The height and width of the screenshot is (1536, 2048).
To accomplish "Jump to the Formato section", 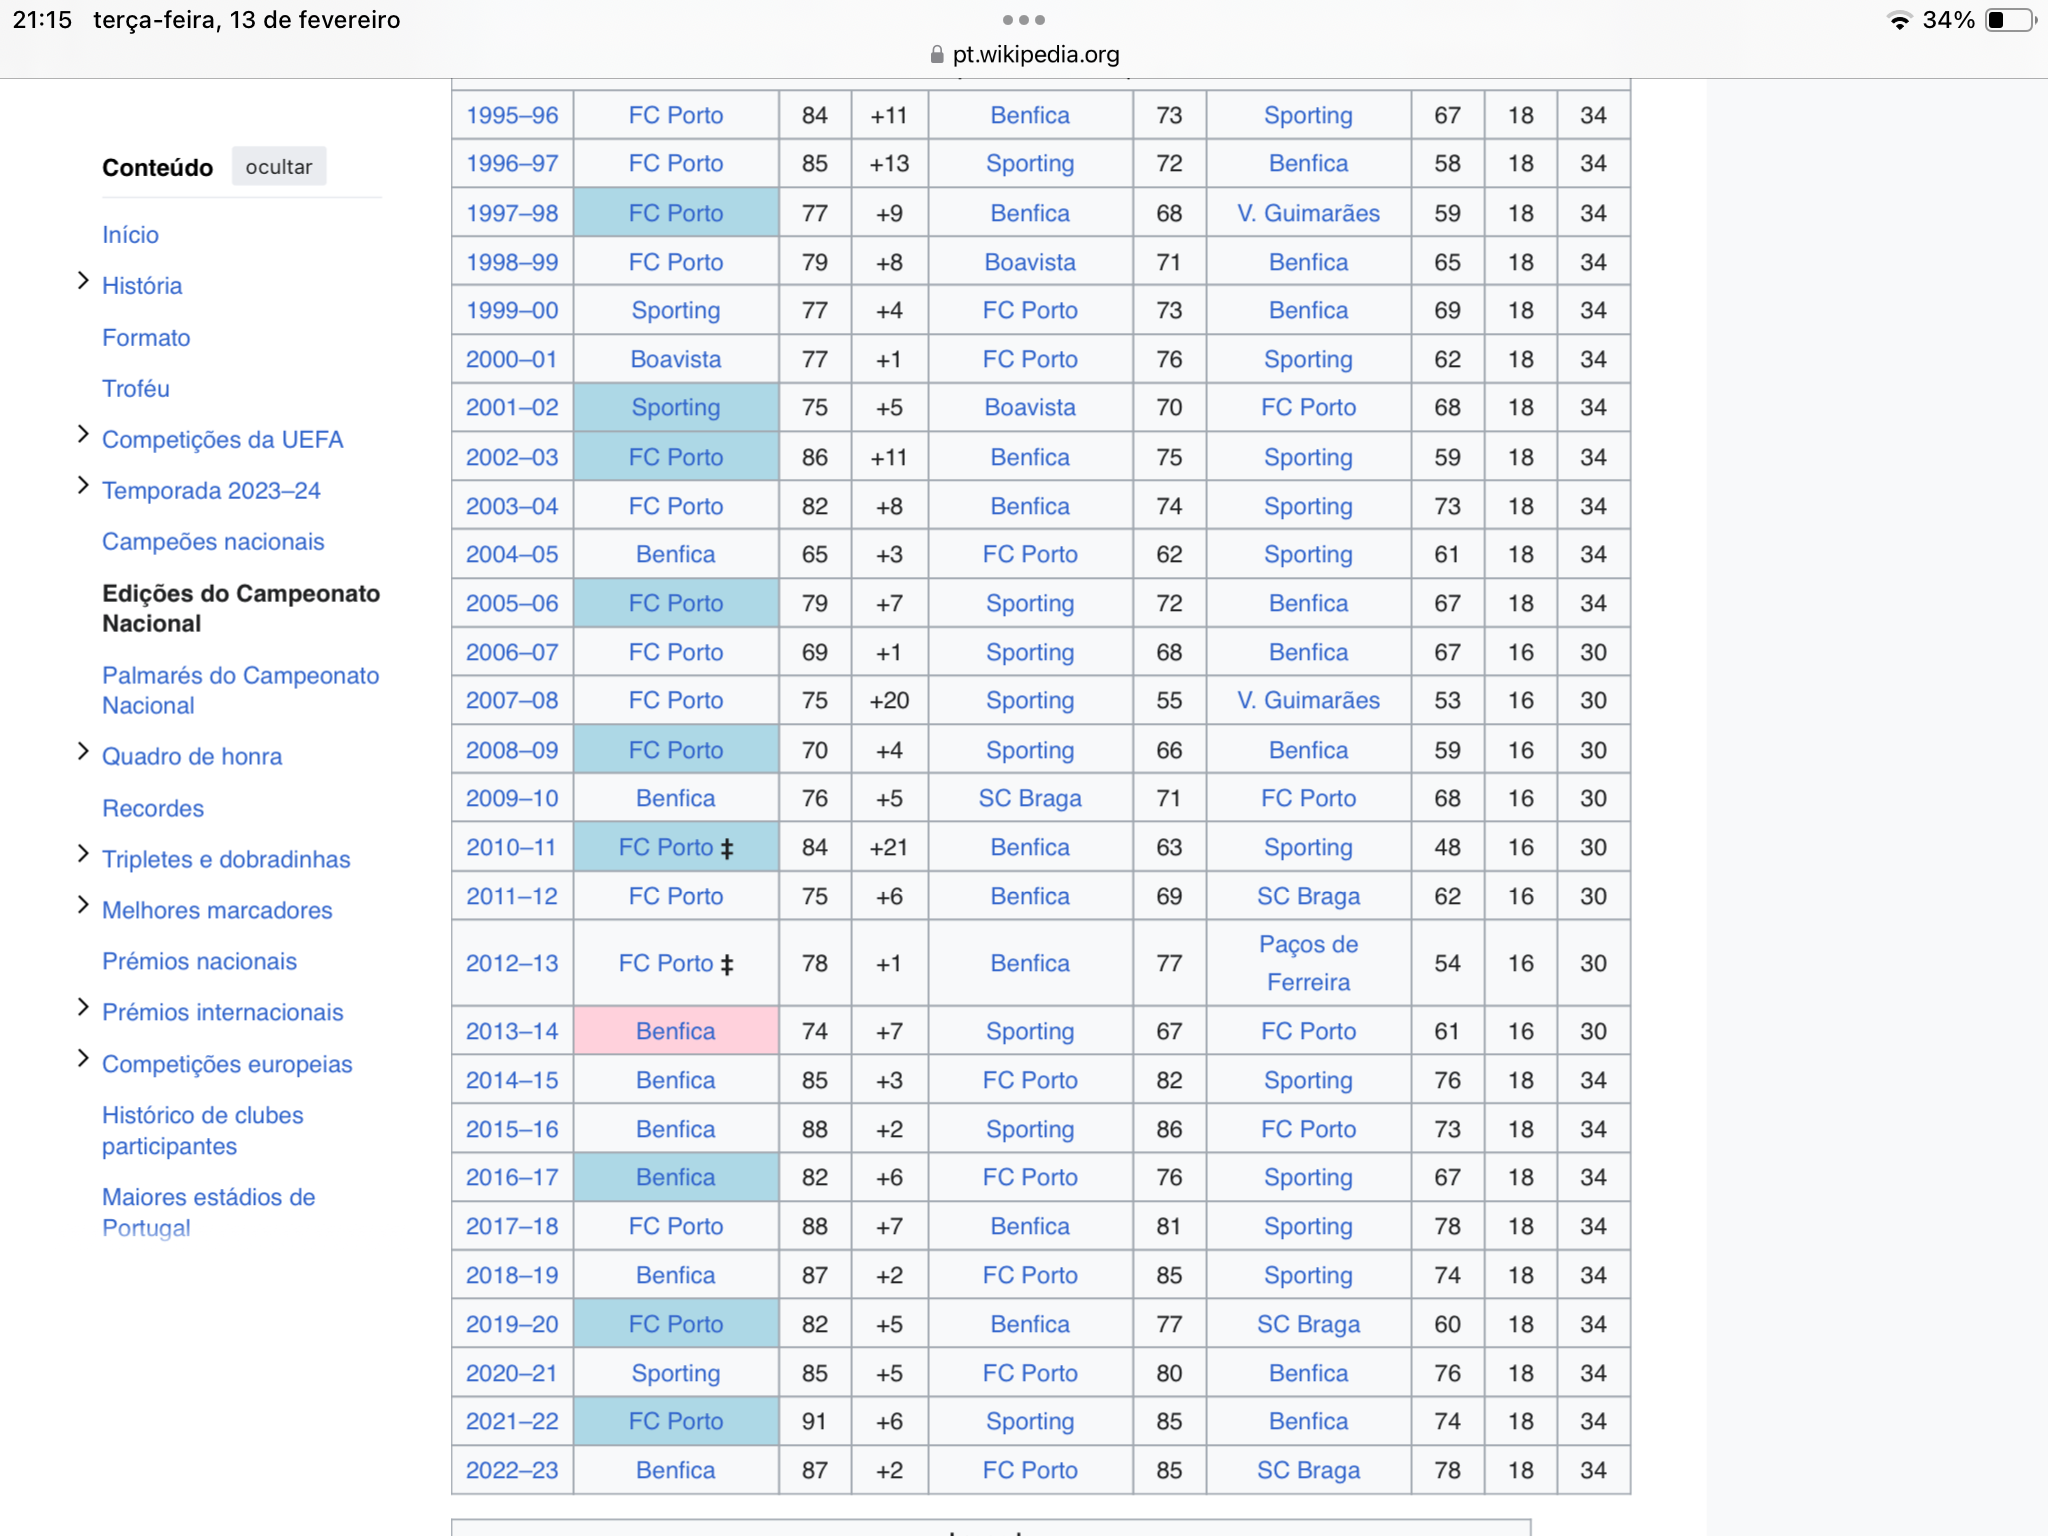I will pyautogui.click(x=146, y=337).
